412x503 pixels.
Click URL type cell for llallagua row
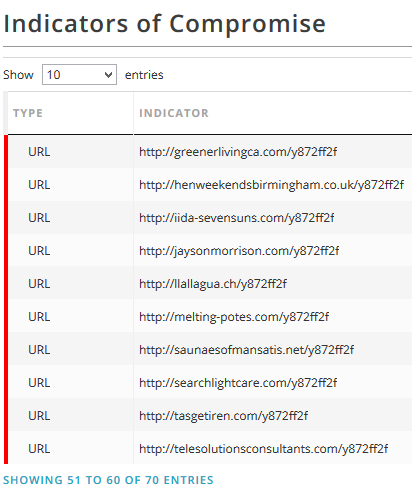(39, 284)
